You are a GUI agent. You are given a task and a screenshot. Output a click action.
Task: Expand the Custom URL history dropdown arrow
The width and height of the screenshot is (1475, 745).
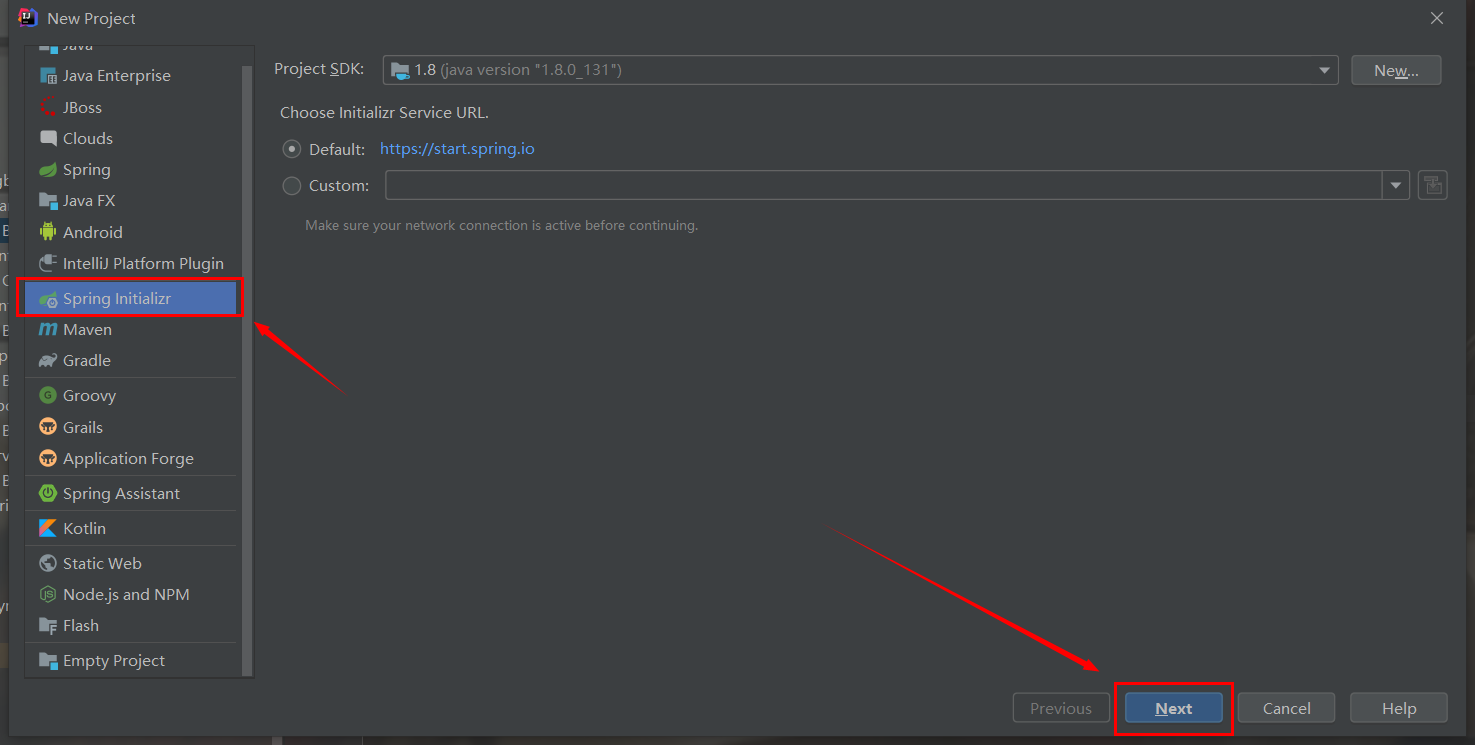pos(1396,185)
